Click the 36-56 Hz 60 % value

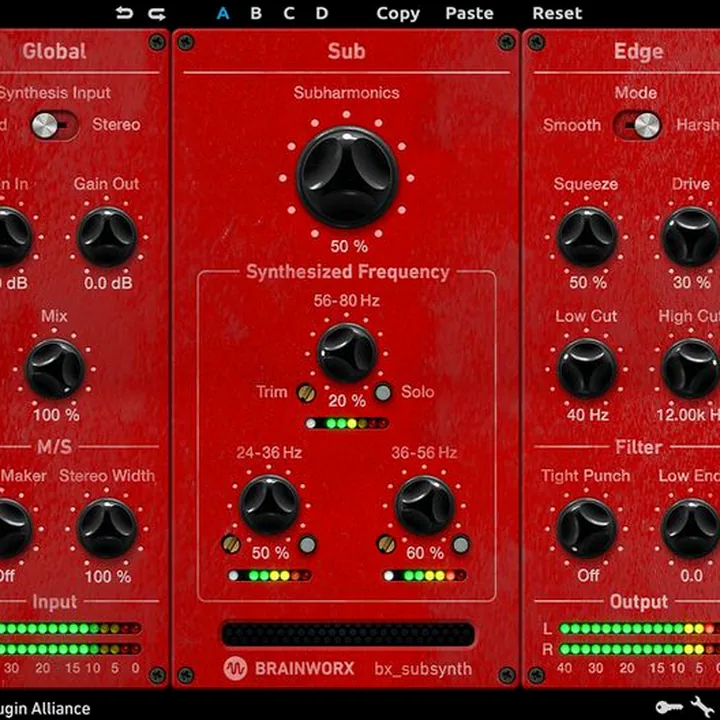tap(425, 553)
